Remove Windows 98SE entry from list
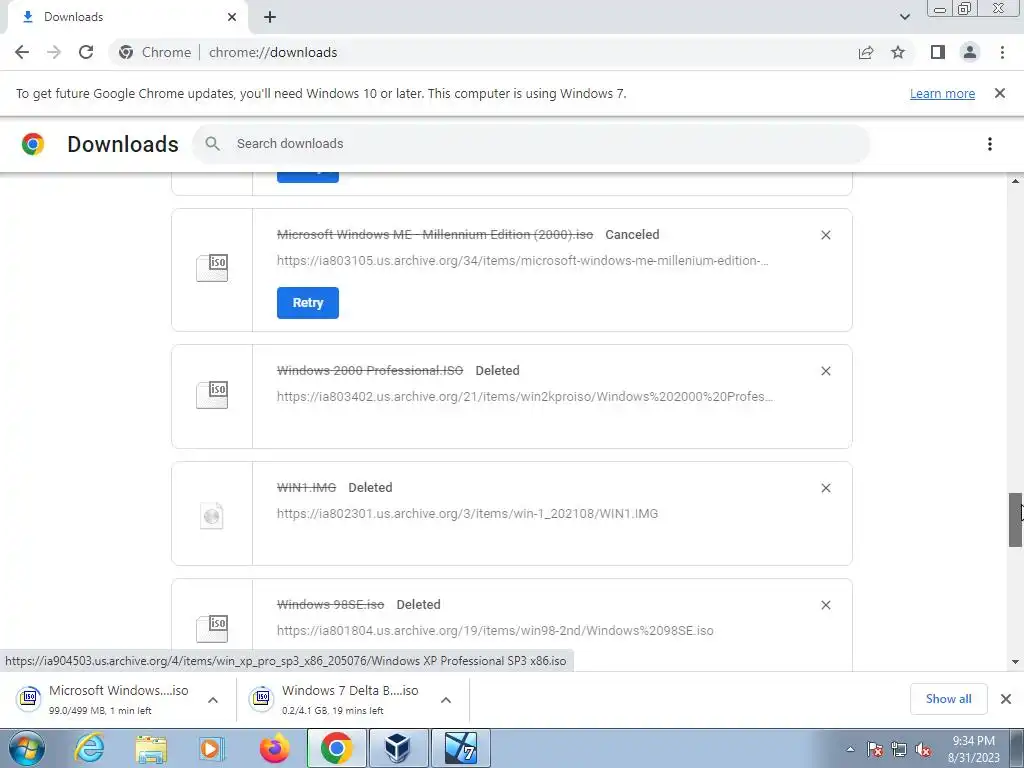Viewport: 1024px width, 768px height. pos(825,605)
